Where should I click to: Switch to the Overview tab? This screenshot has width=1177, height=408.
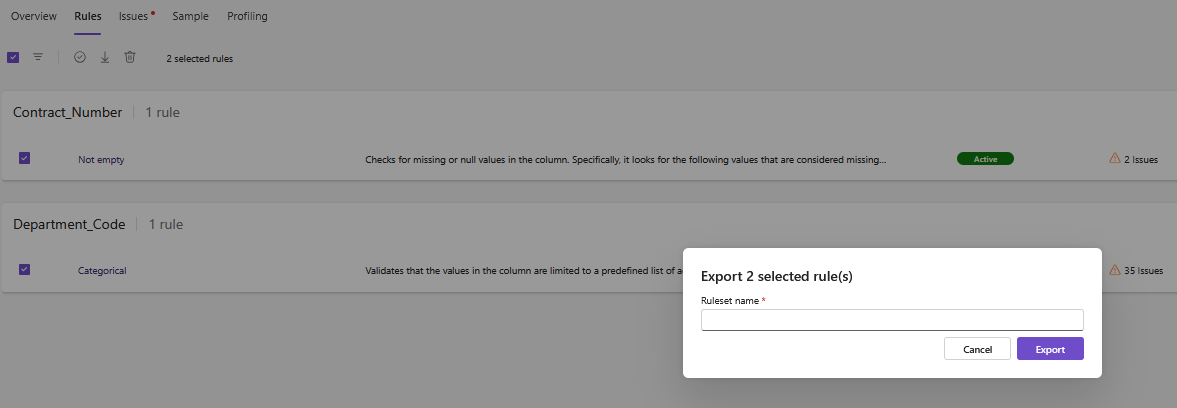[x=34, y=16]
